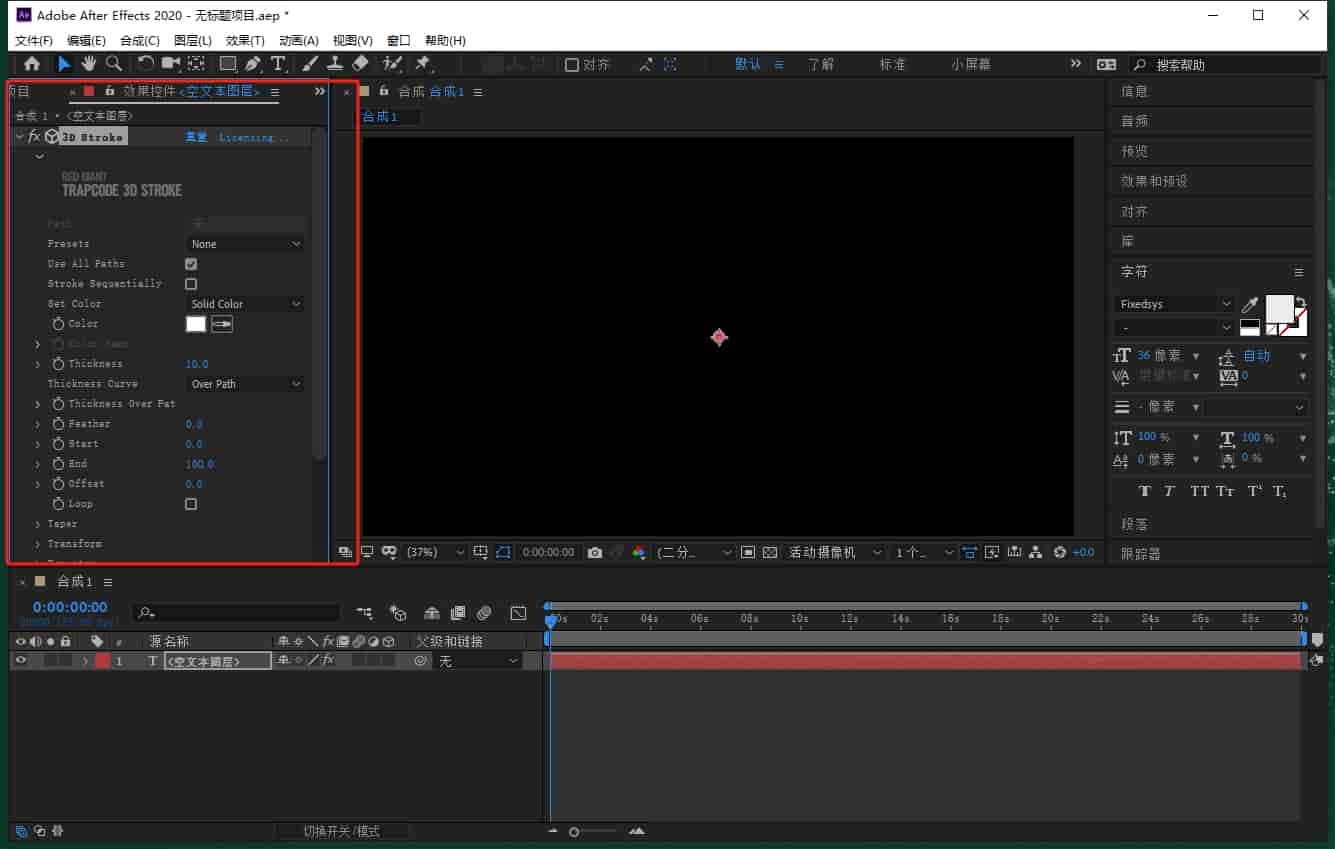Choose the Rectangle shape tool

click(229, 64)
